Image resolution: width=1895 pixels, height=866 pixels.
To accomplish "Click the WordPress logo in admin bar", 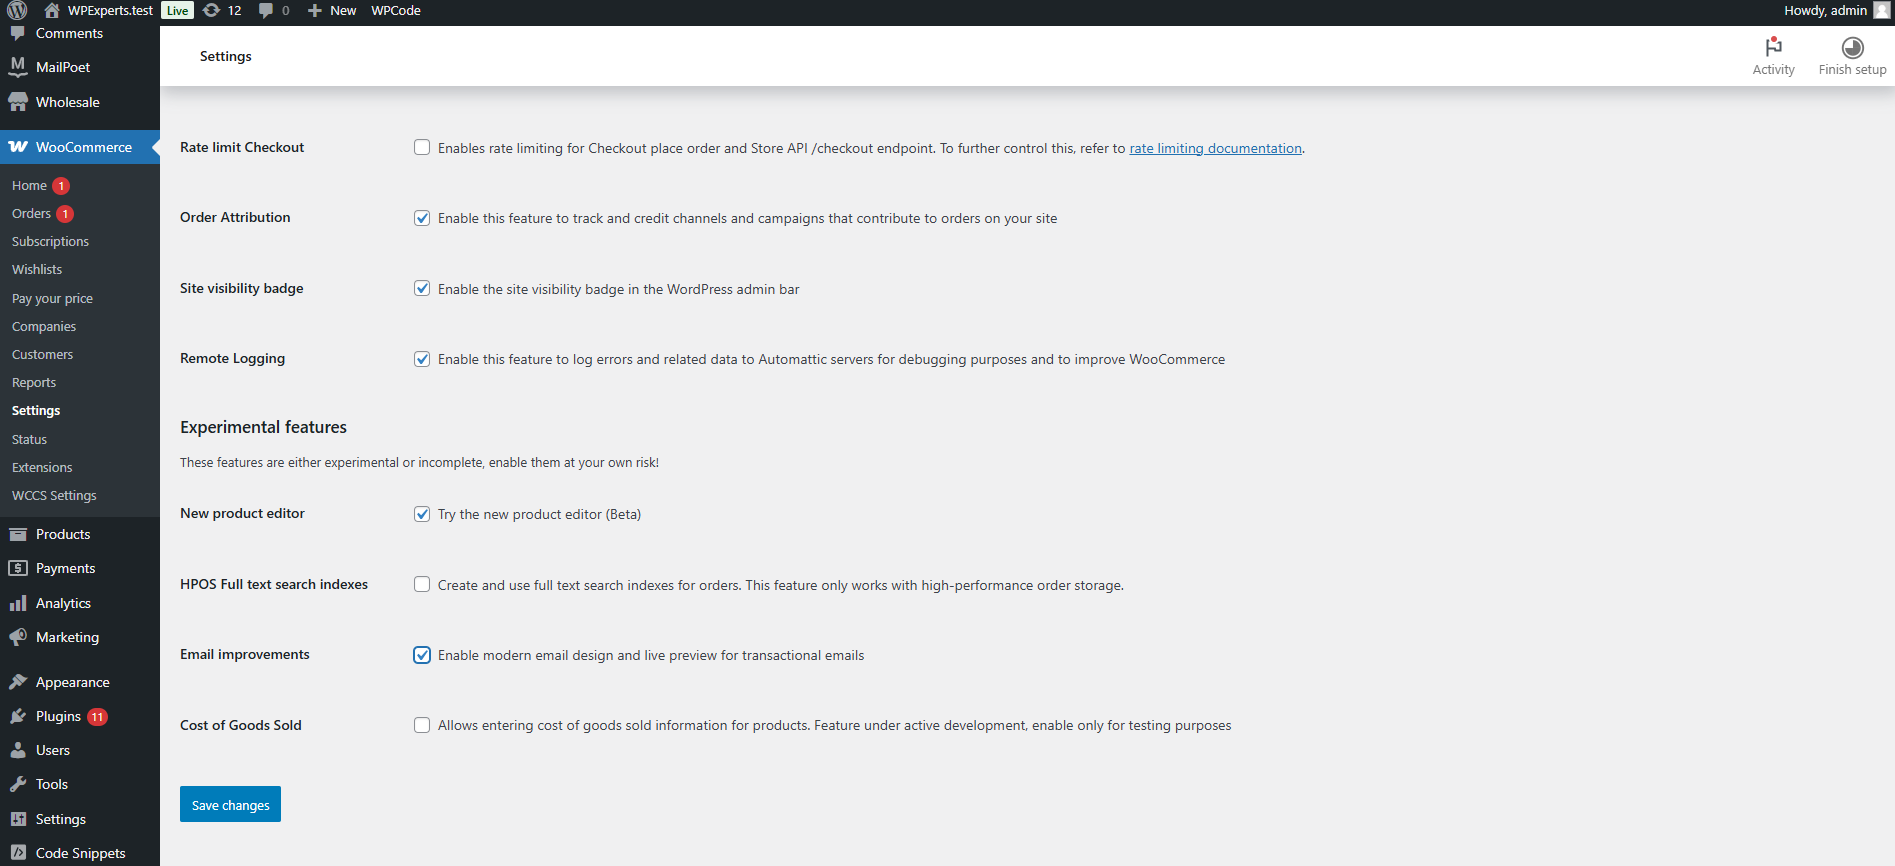I will tap(17, 10).
